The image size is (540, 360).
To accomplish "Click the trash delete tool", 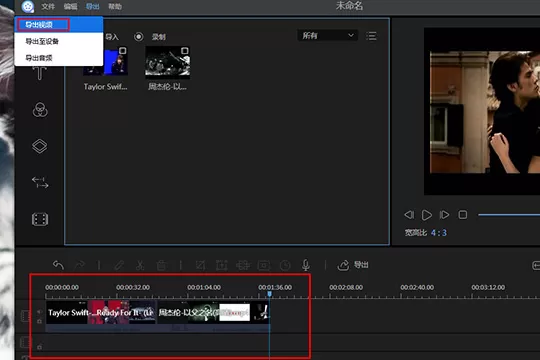I will coord(161,265).
